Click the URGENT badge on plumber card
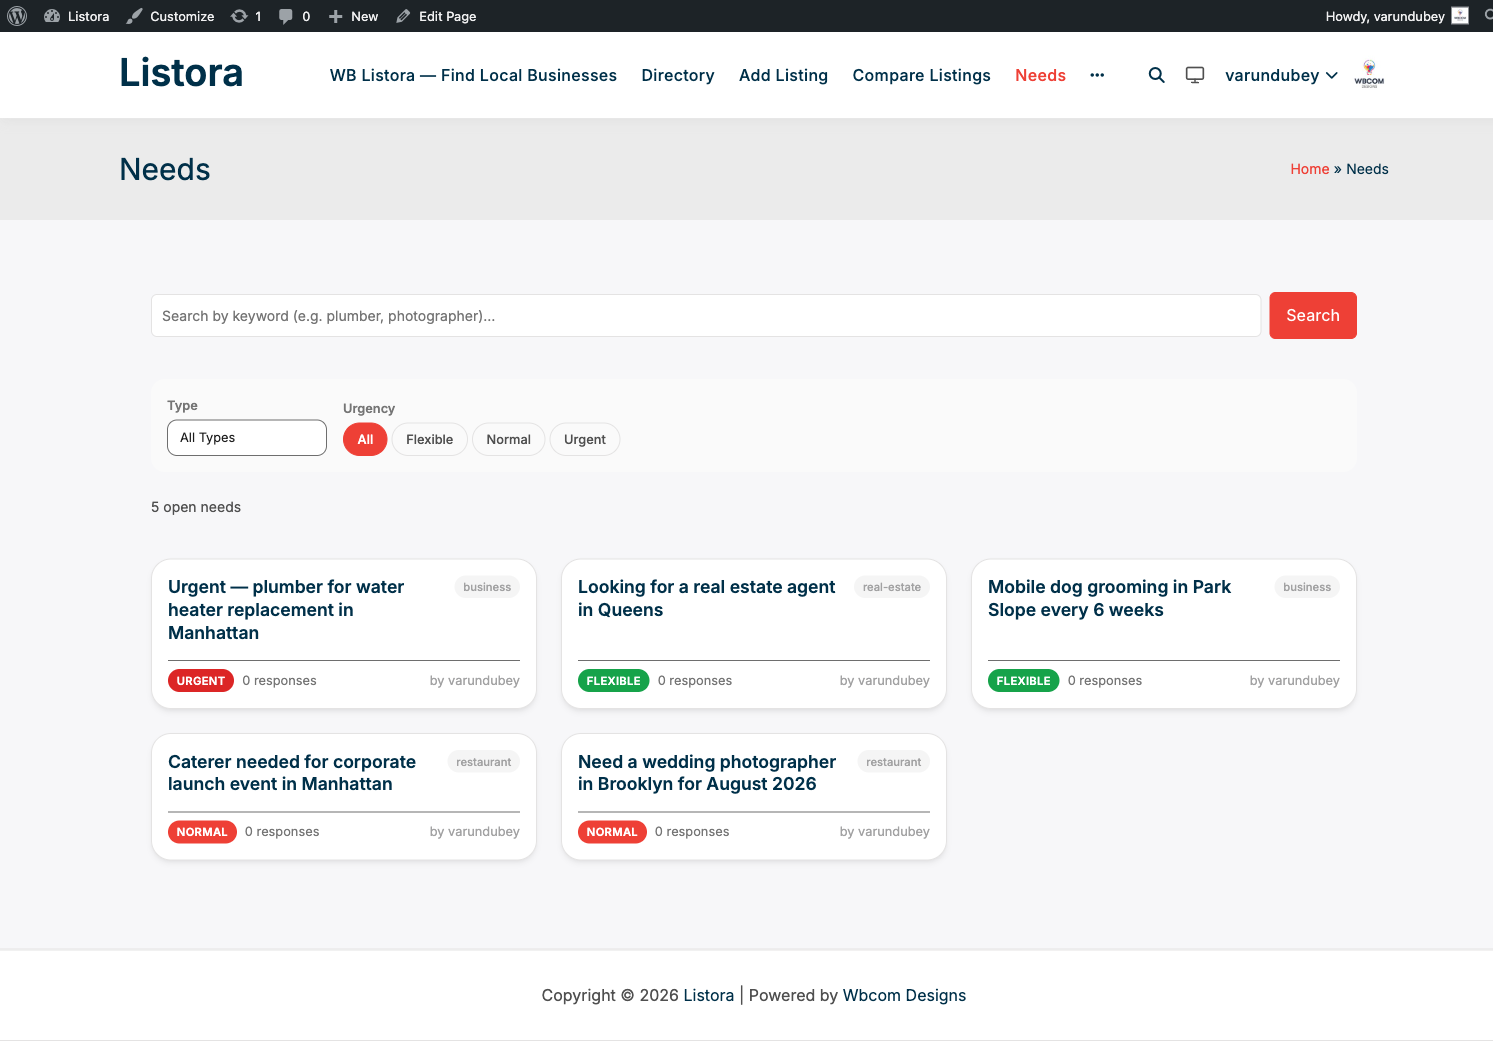 point(201,681)
